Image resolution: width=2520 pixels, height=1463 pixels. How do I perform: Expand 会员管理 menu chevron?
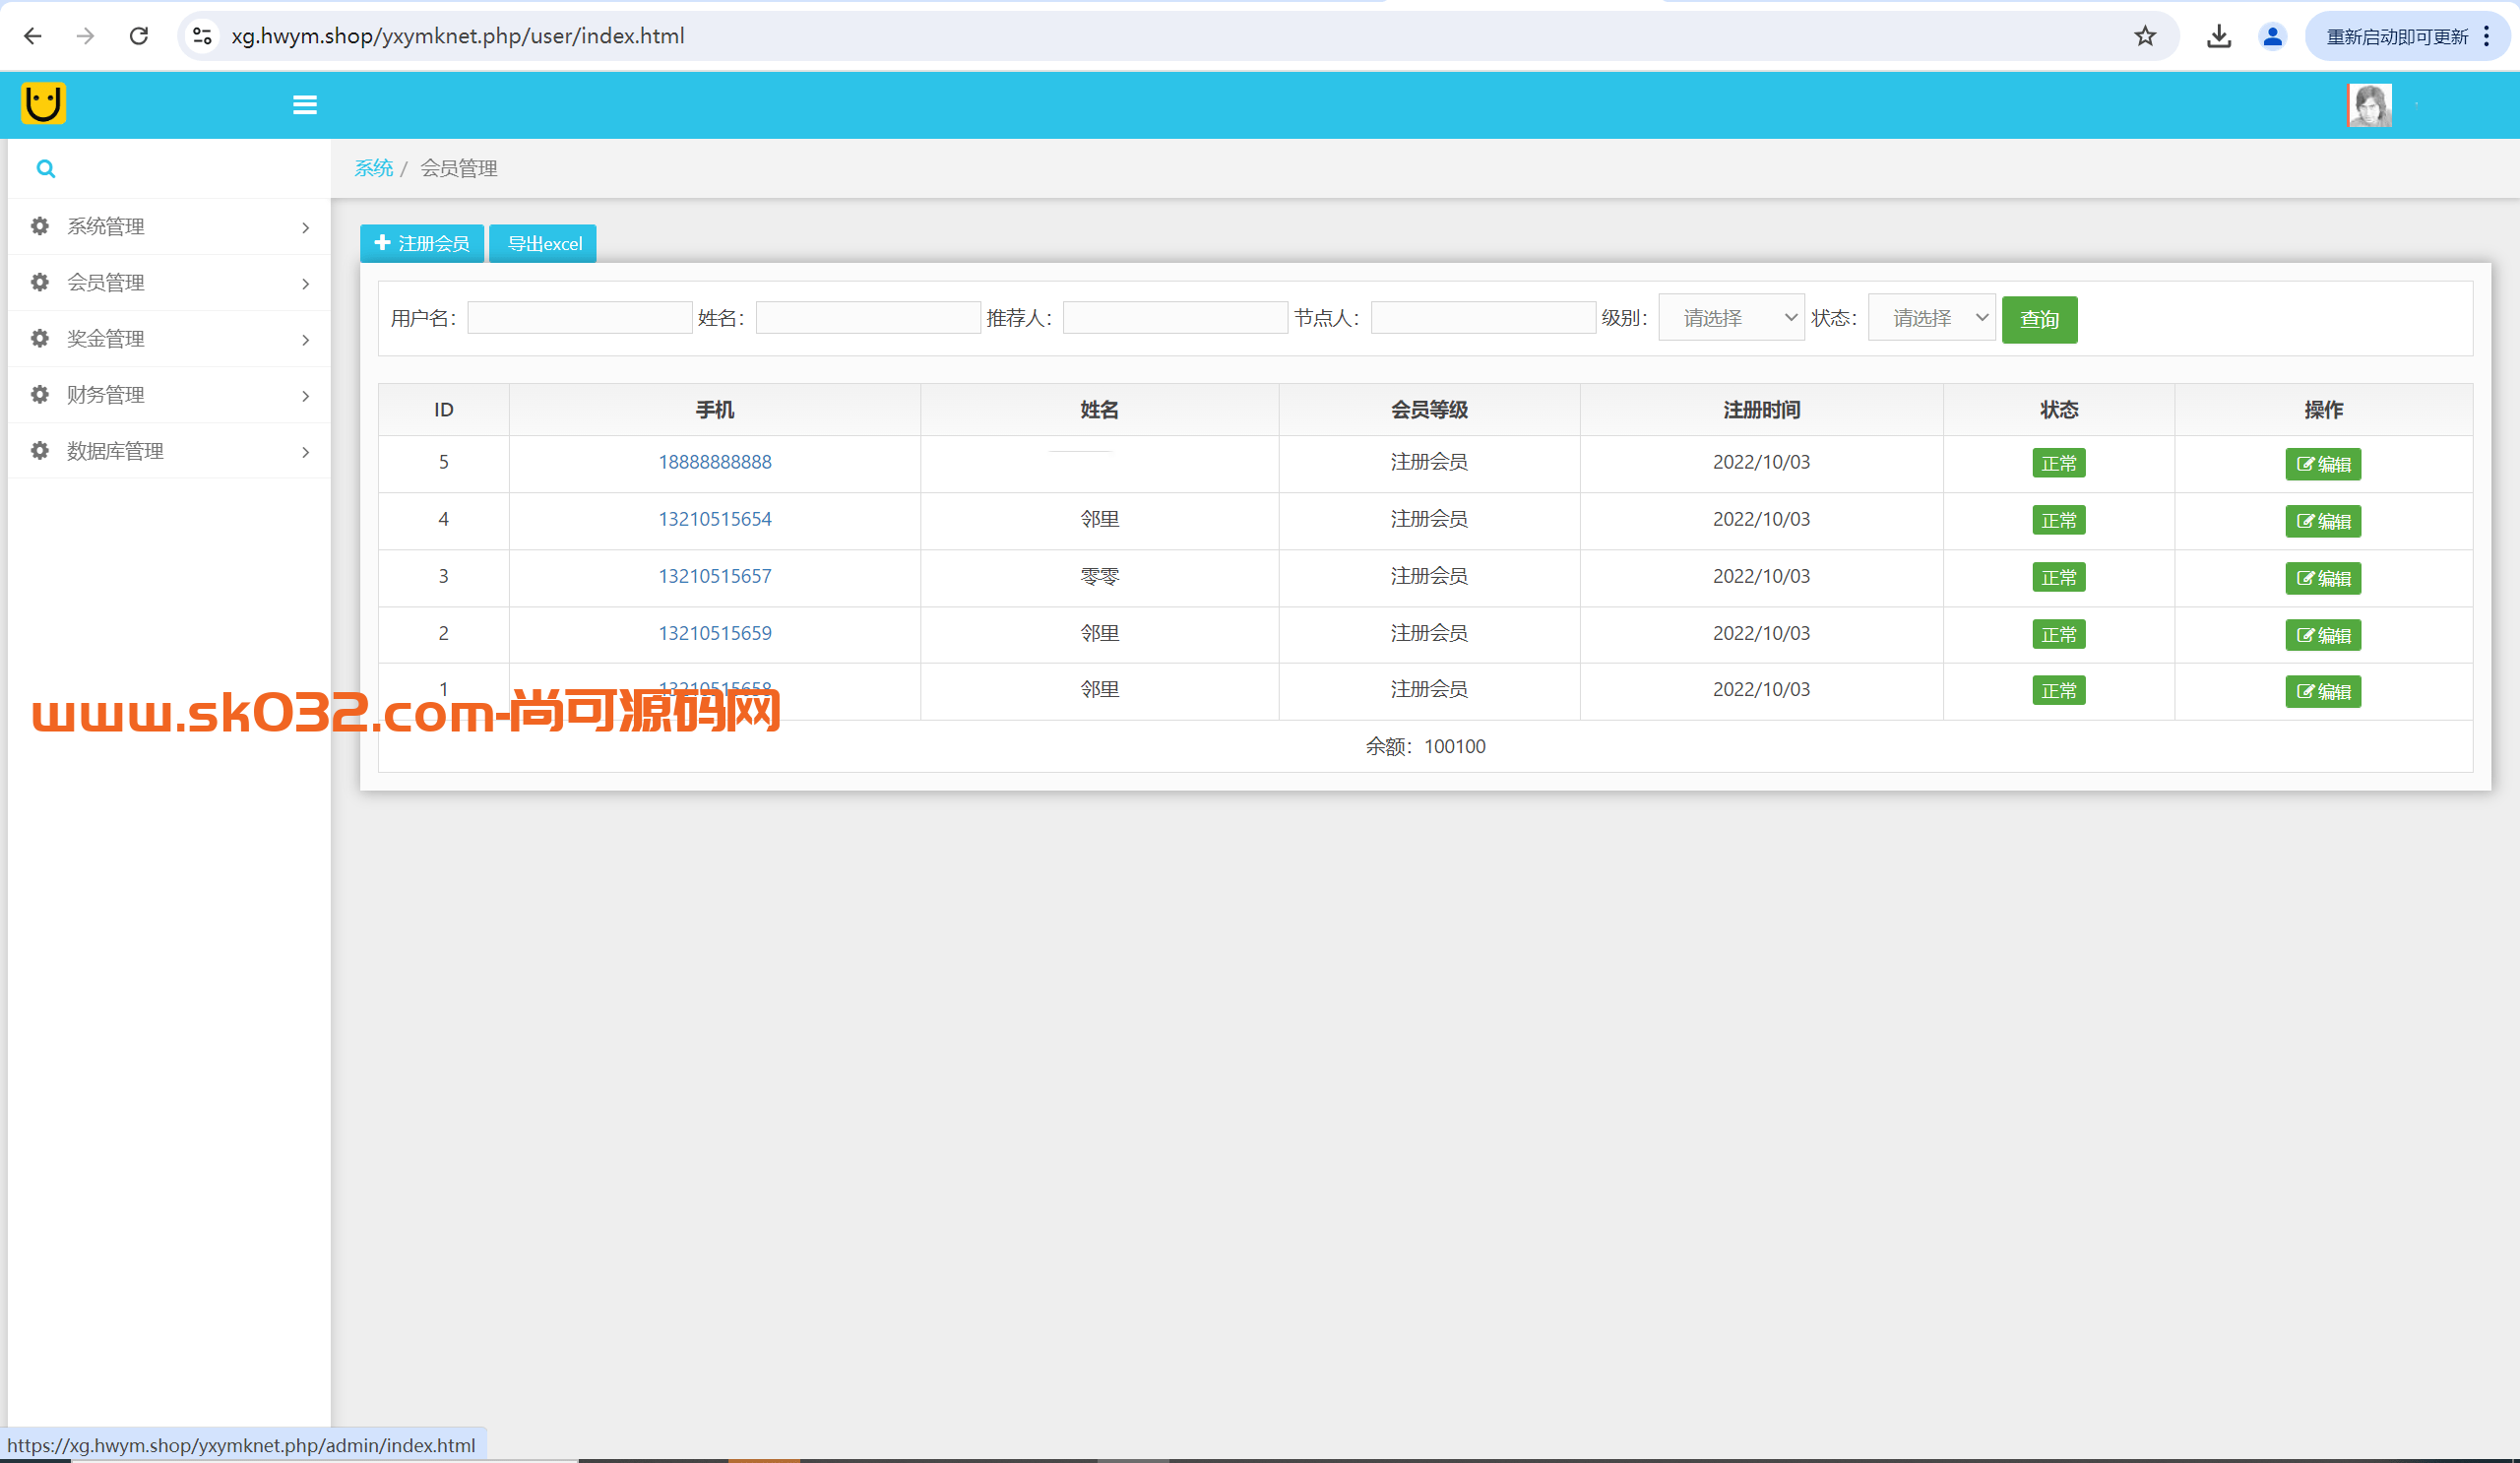[x=306, y=284]
